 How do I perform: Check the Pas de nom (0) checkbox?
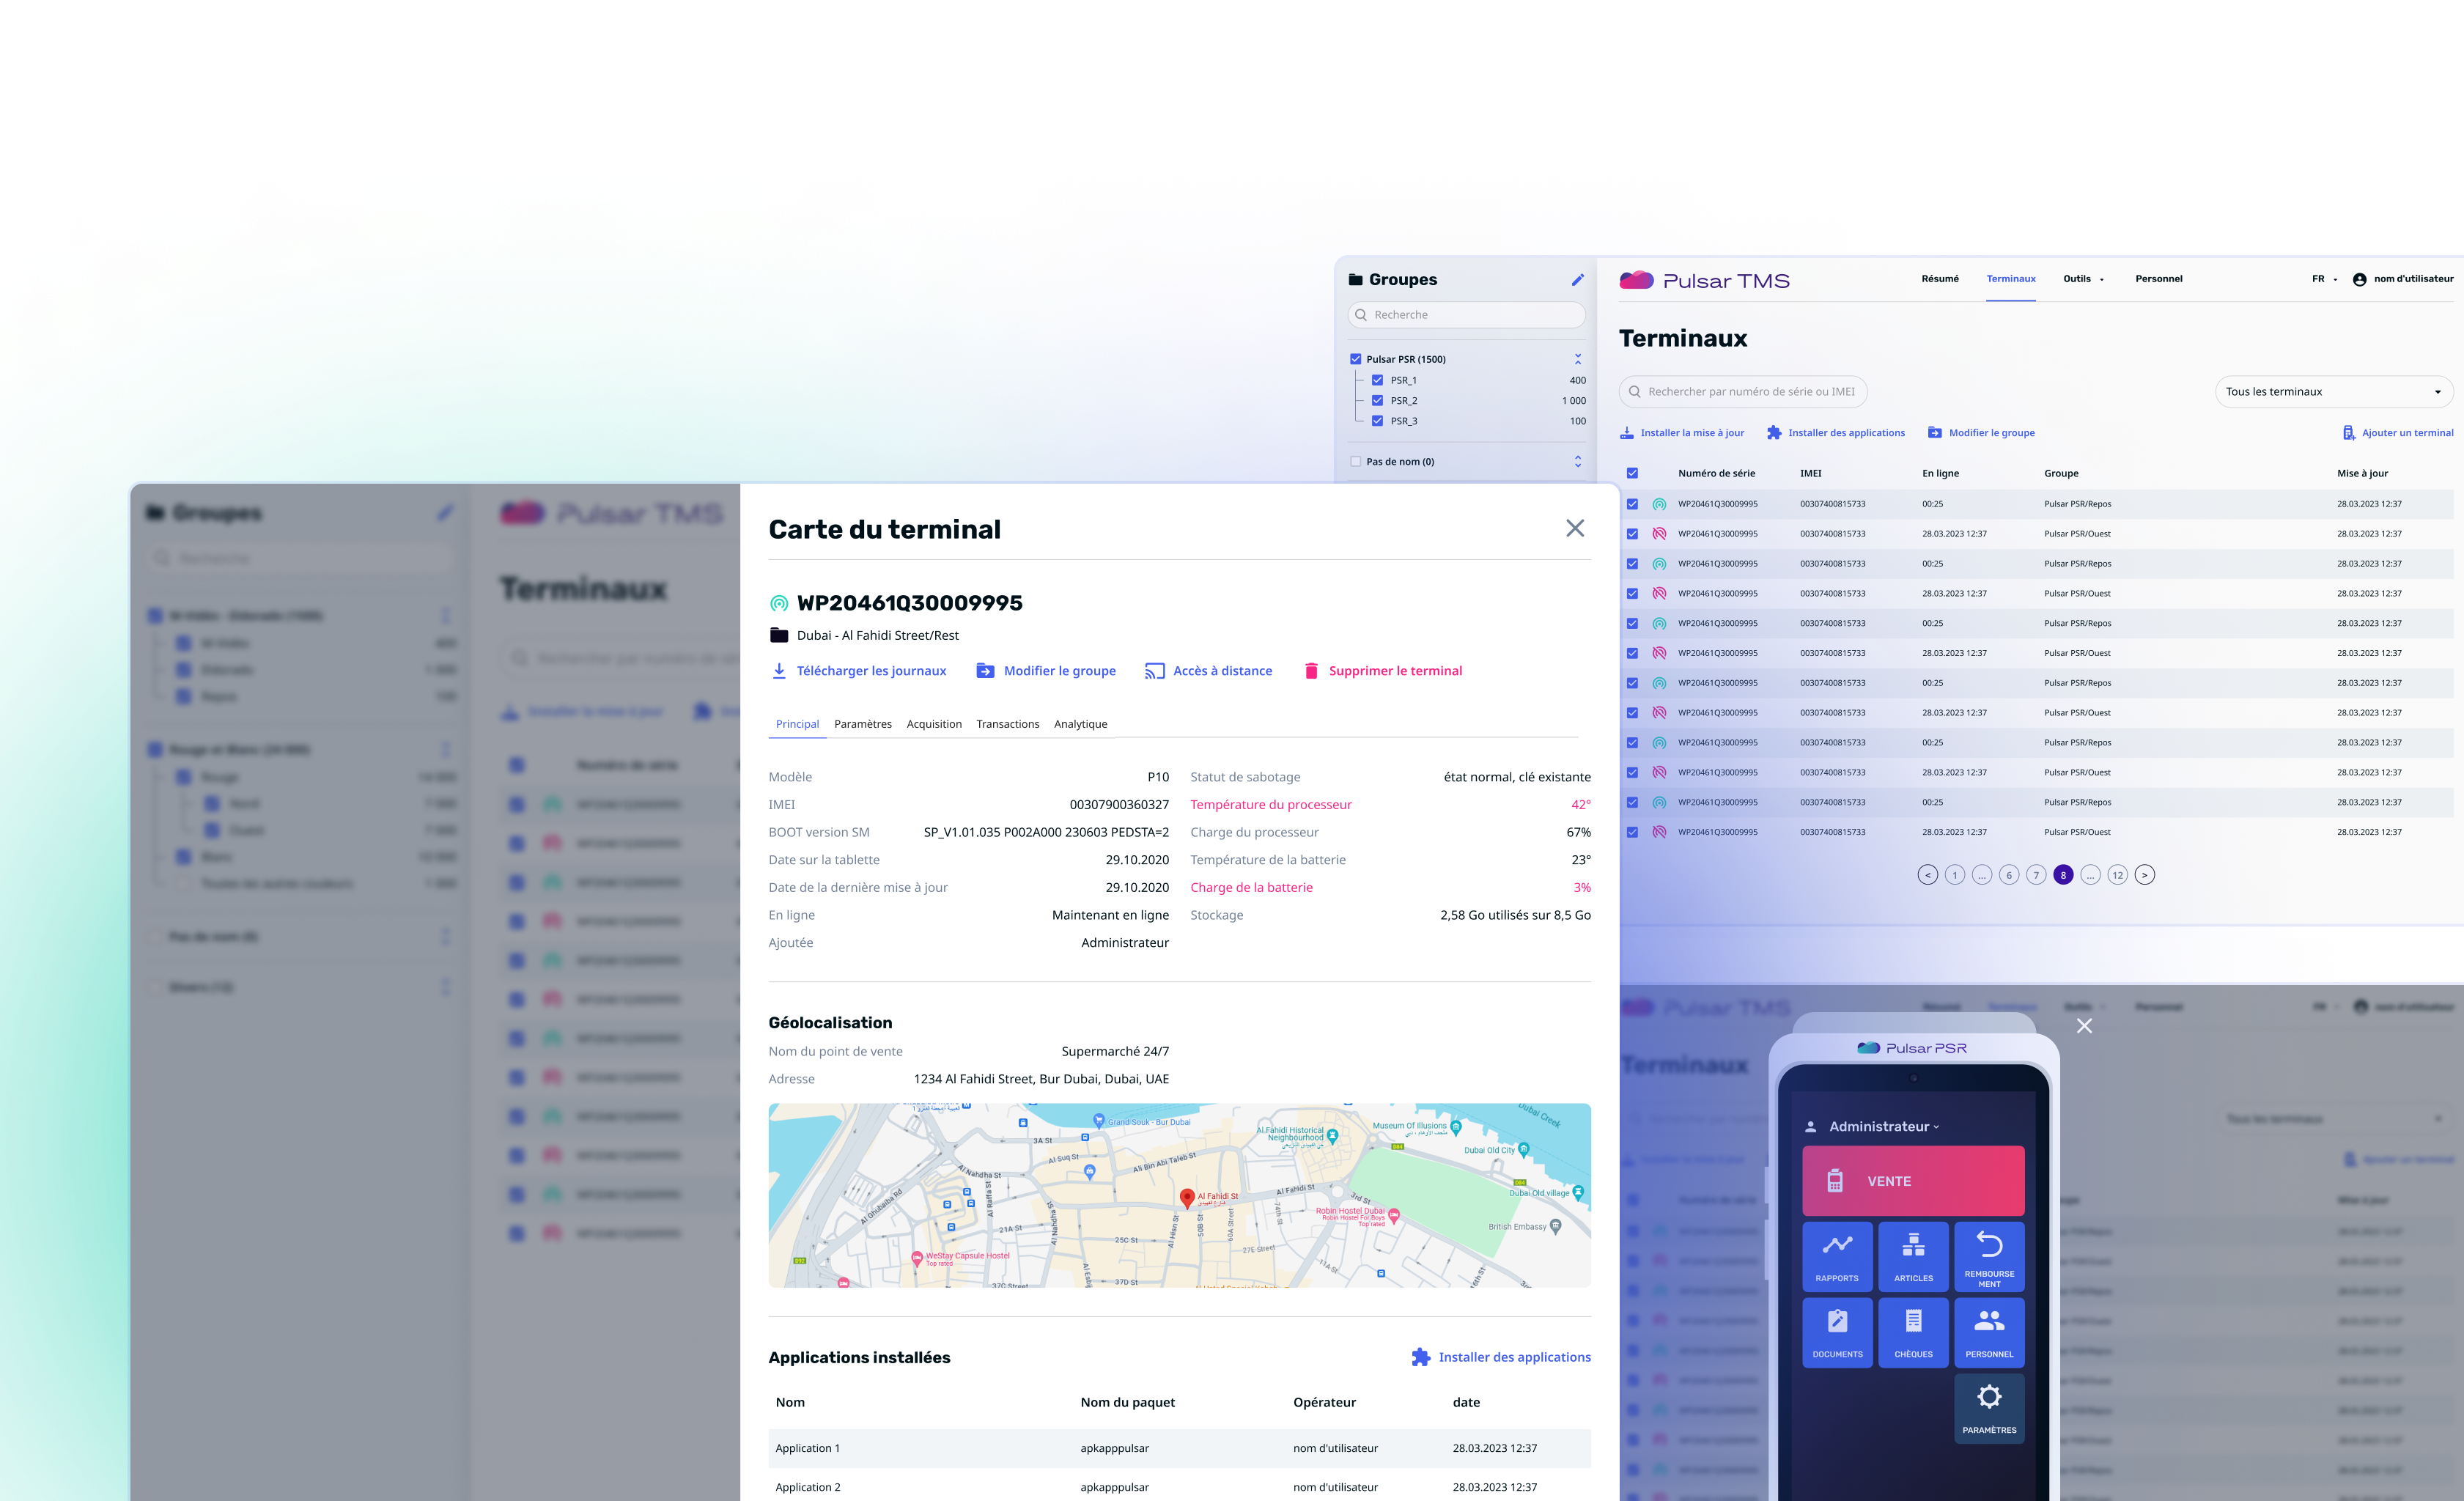1356,462
